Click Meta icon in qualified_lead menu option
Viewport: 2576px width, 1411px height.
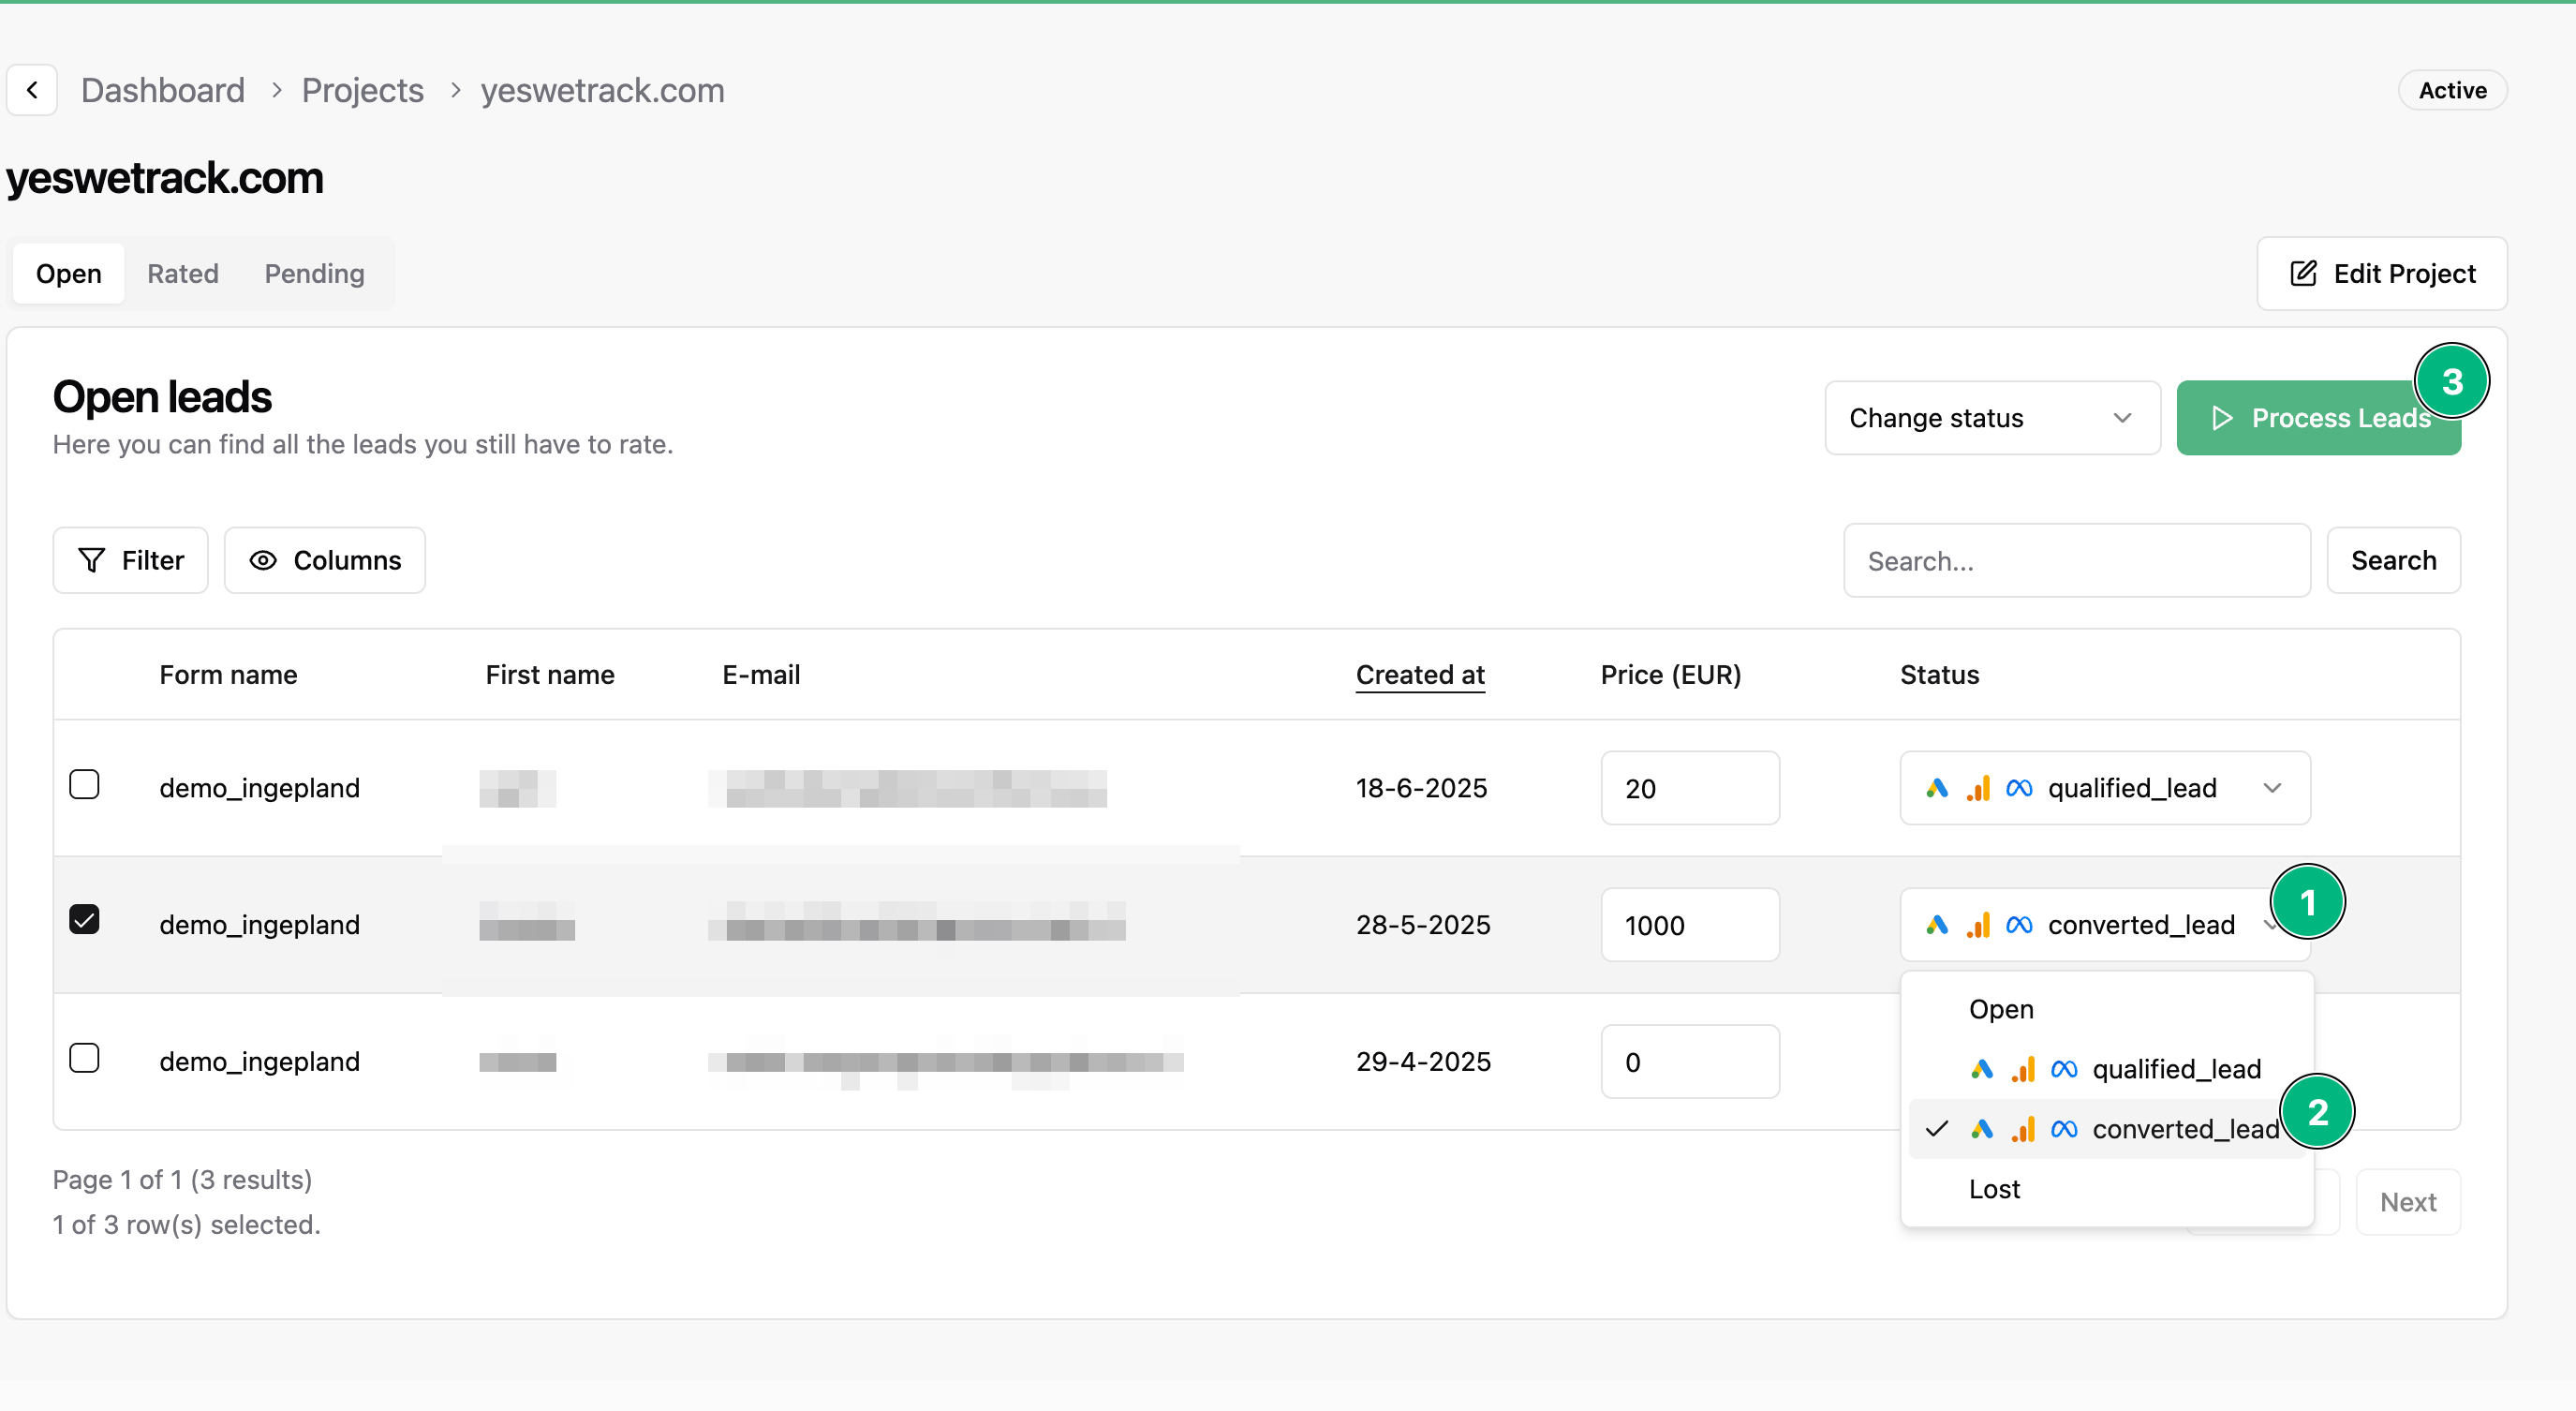click(x=2063, y=1069)
